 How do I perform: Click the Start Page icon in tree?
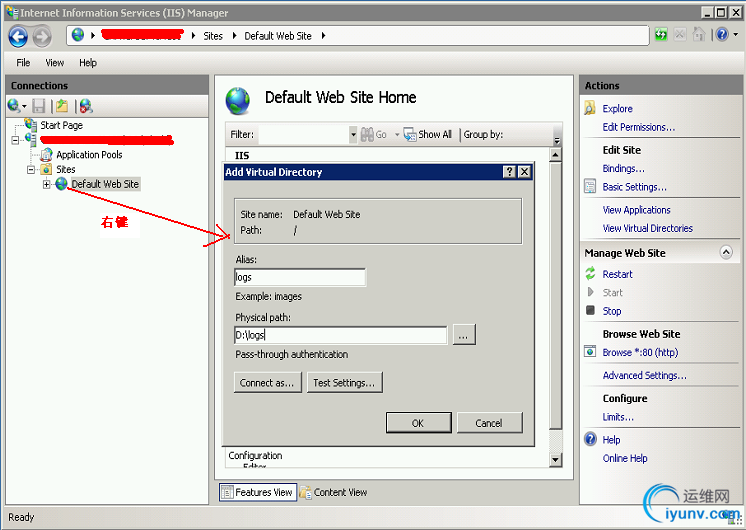click(x=31, y=125)
